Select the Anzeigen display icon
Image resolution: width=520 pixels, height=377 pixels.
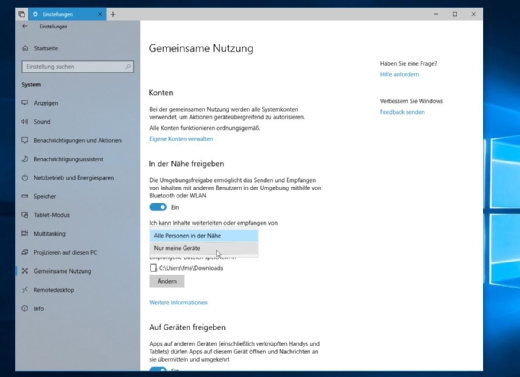25,103
